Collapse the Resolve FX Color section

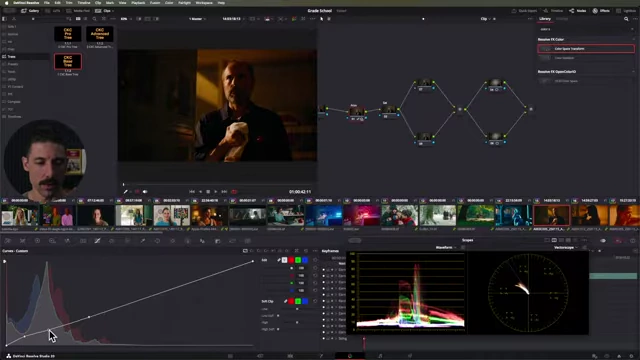pos(633,39)
